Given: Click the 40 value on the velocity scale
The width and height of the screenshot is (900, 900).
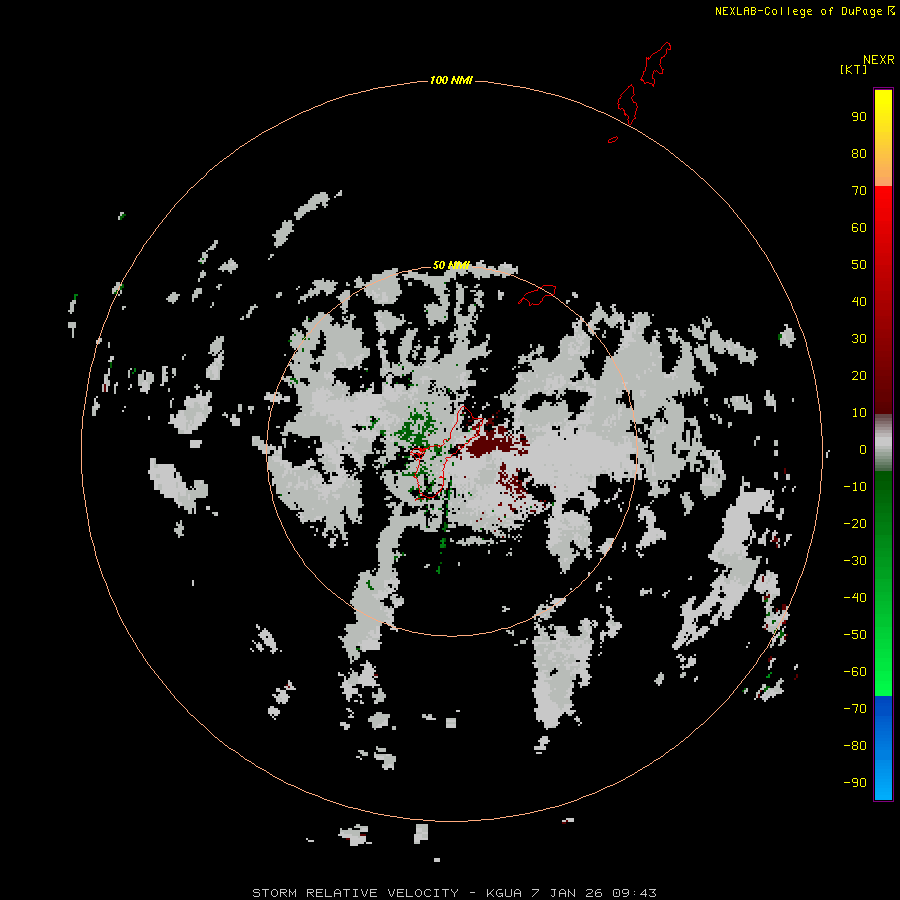Looking at the screenshot, I should 859,301.
